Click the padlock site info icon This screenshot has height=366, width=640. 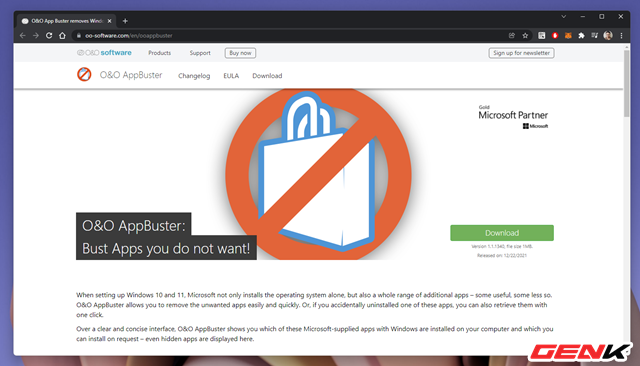coord(79,35)
